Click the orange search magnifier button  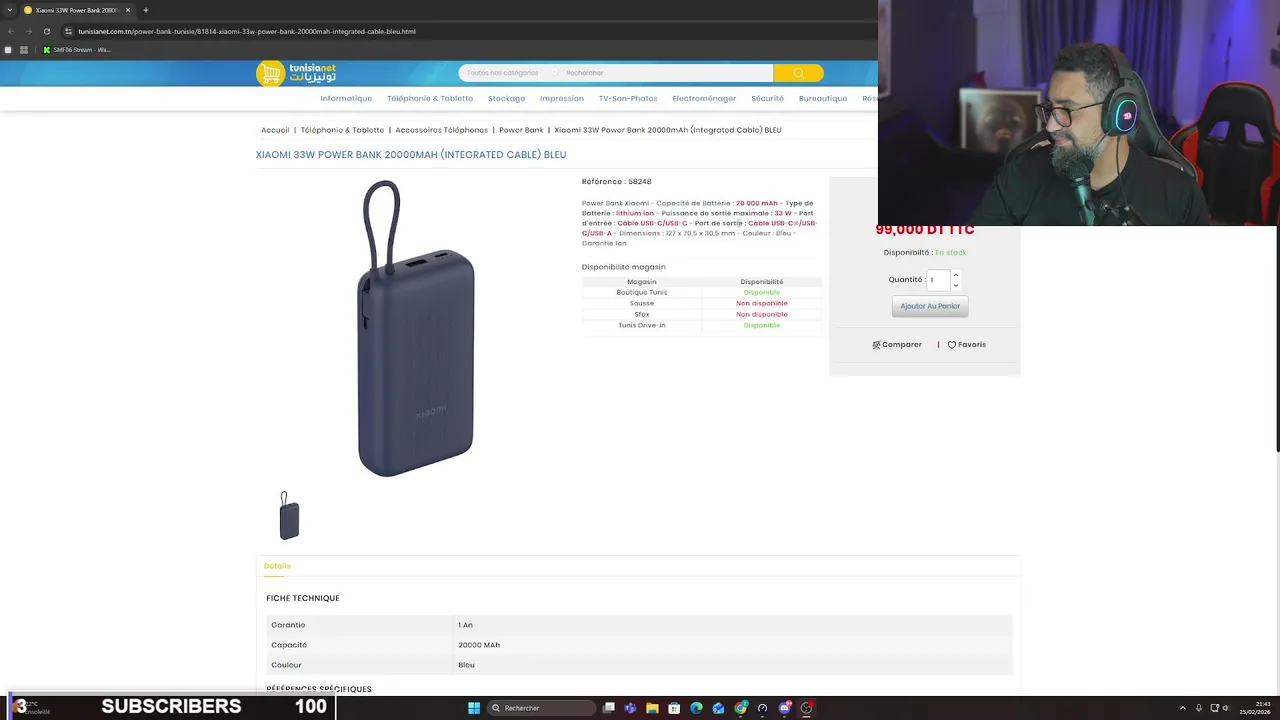[x=798, y=73]
